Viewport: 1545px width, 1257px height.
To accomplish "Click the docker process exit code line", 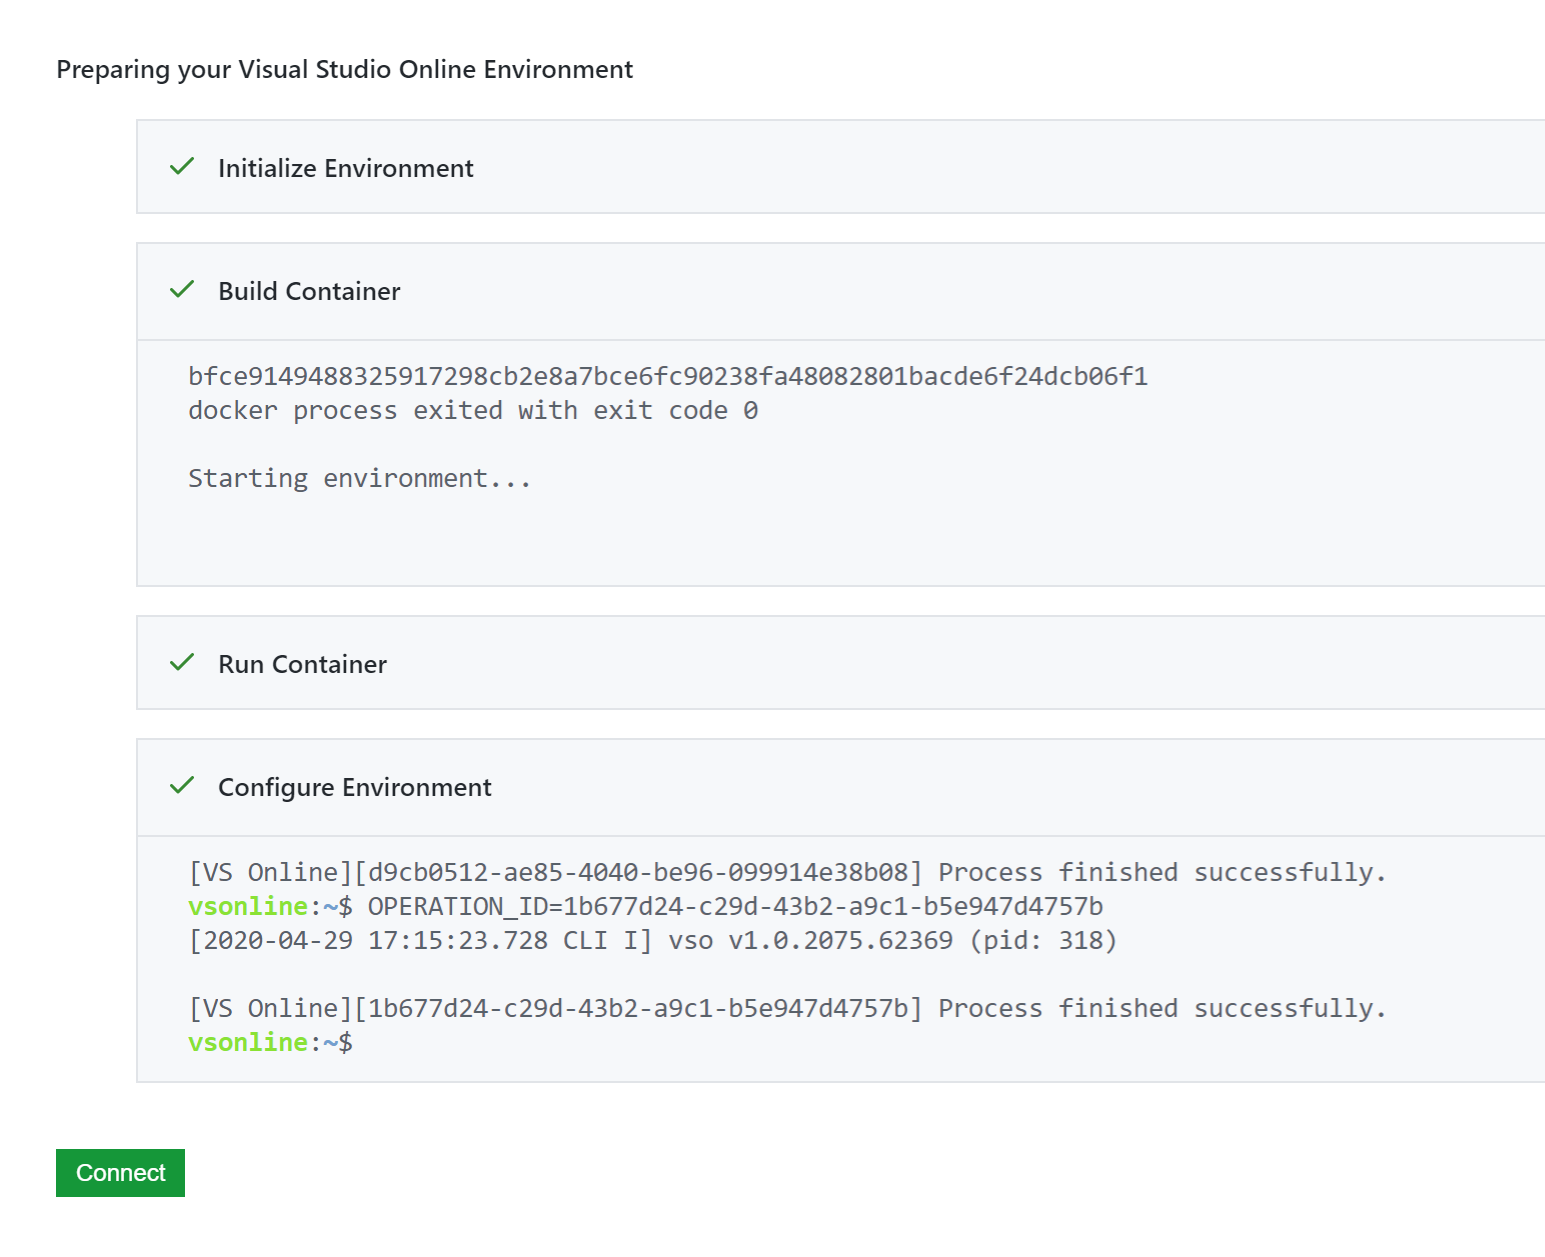I will coord(472,410).
